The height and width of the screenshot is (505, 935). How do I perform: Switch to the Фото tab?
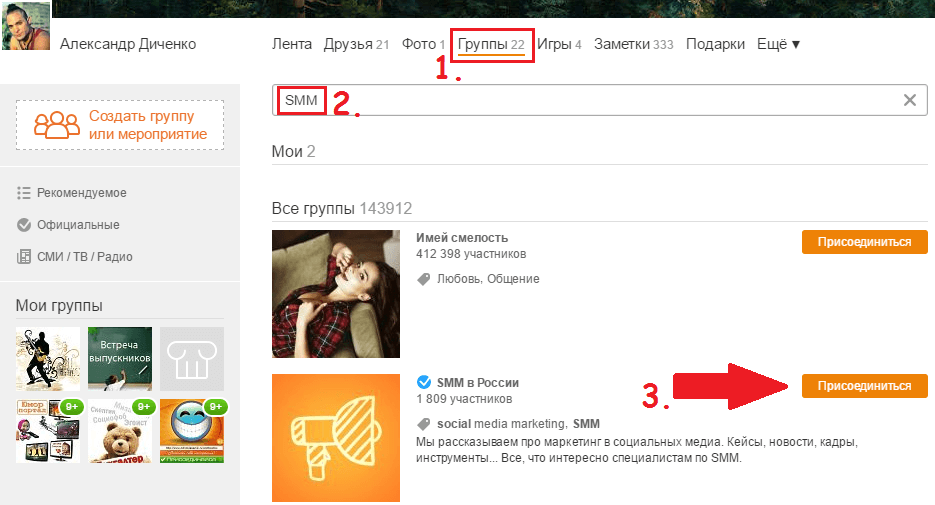[x=423, y=44]
